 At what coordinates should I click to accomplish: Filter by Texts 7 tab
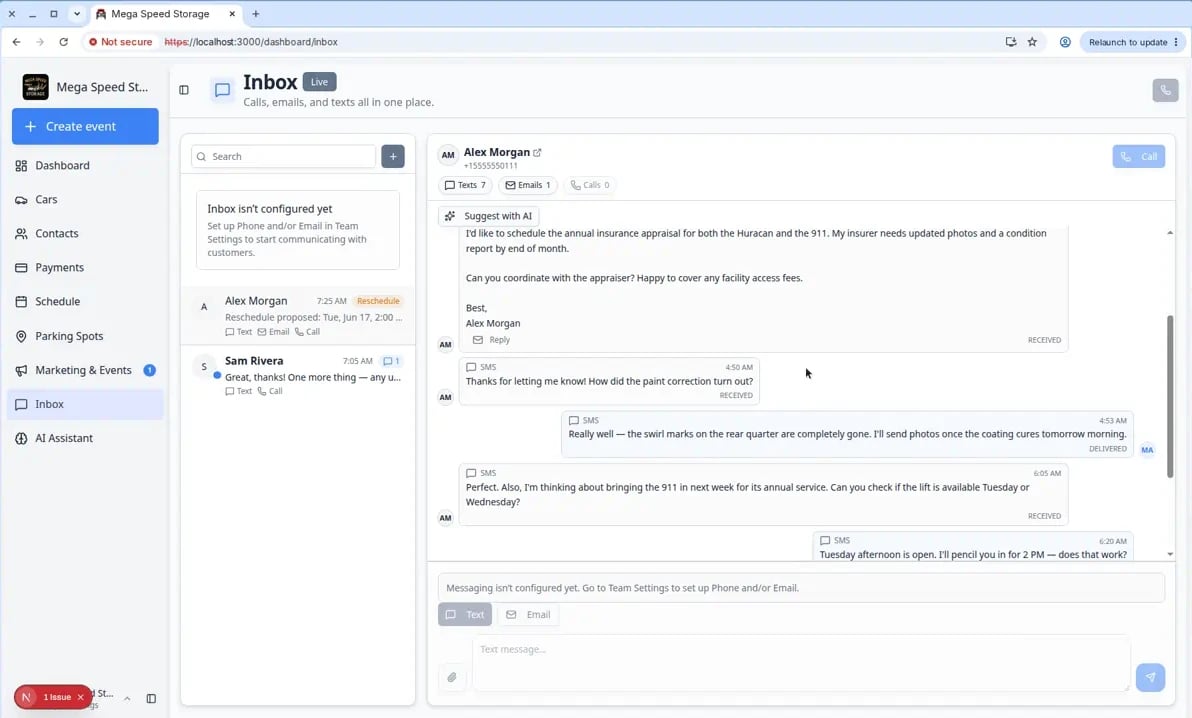pos(465,185)
